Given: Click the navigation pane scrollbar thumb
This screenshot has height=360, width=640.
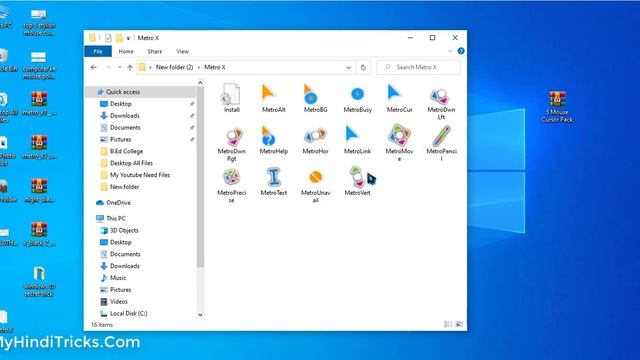Looking at the screenshot, I should 200,177.
